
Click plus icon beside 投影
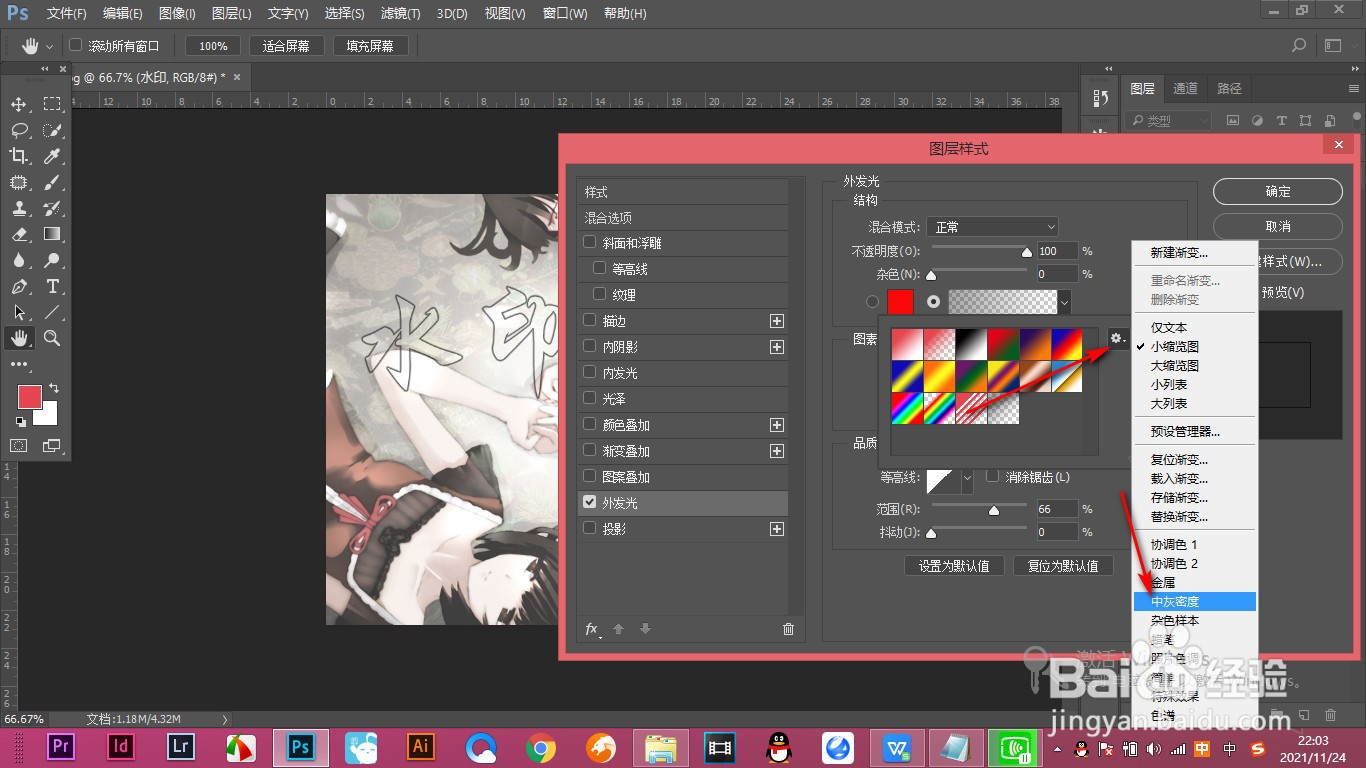[776, 529]
